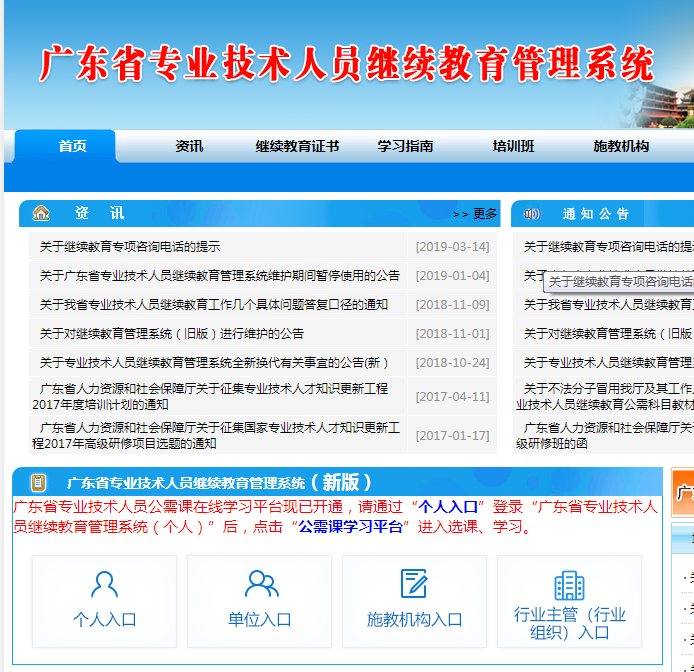Open 2017年高级研修项目选题的通知 news item

pos(216,436)
